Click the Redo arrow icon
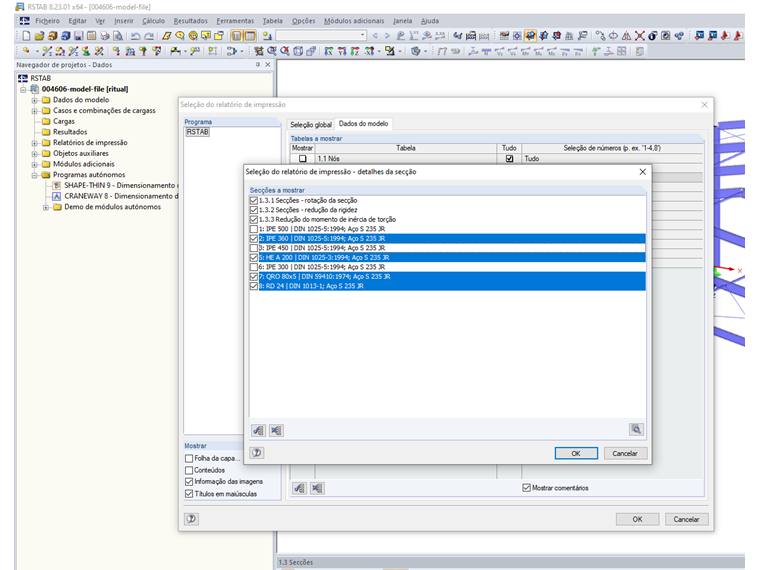Image resolution: width=760 pixels, height=570 pixels. click(x=149, y=36)
